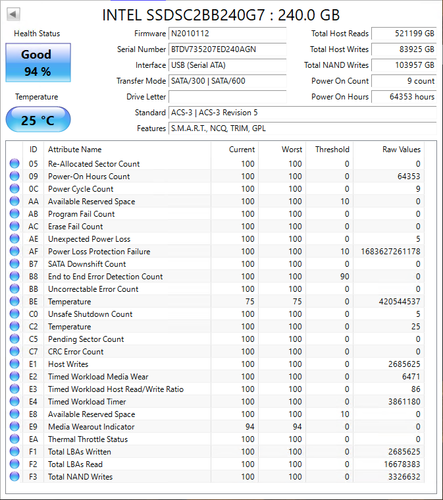Click the Power On Count value 9 count
Viewport: 443px width, 500px height.
click(x=404, y=81)
